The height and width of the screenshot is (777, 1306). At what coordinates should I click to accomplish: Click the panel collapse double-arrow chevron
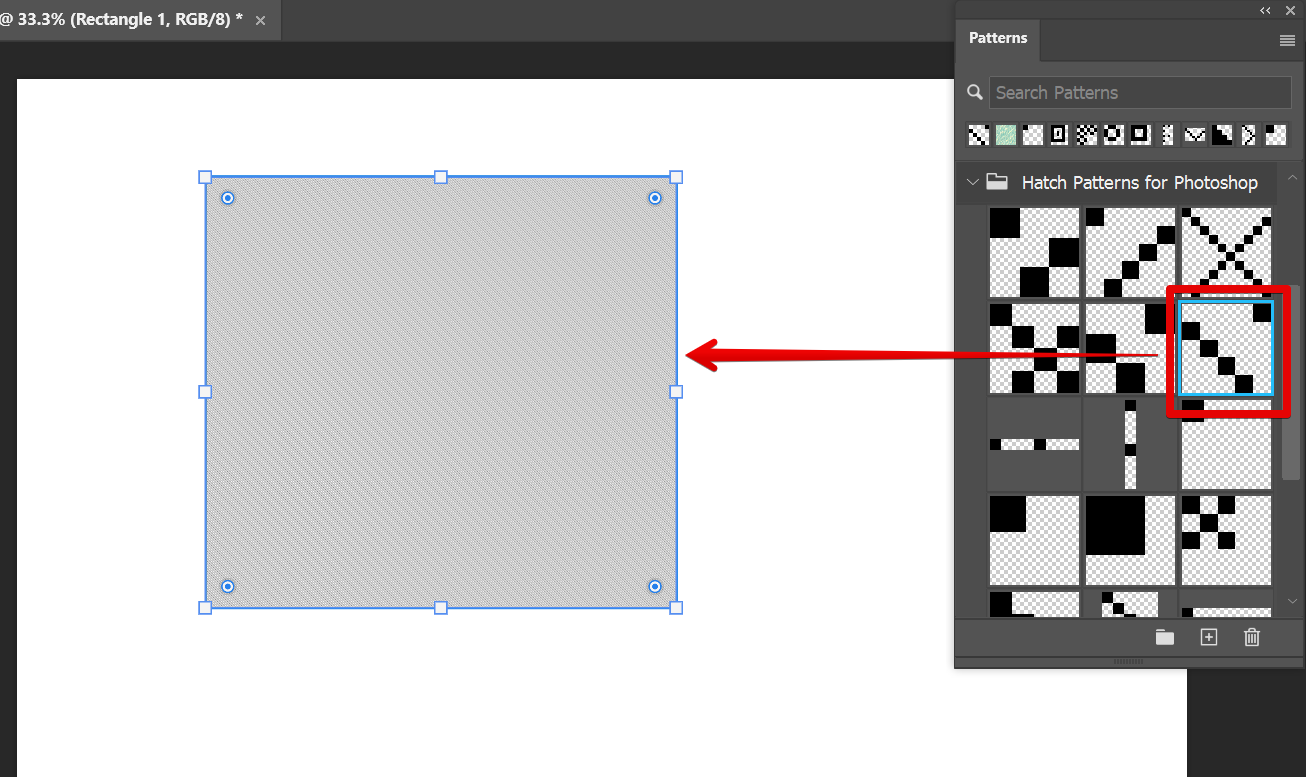[x=1264, y=10]
